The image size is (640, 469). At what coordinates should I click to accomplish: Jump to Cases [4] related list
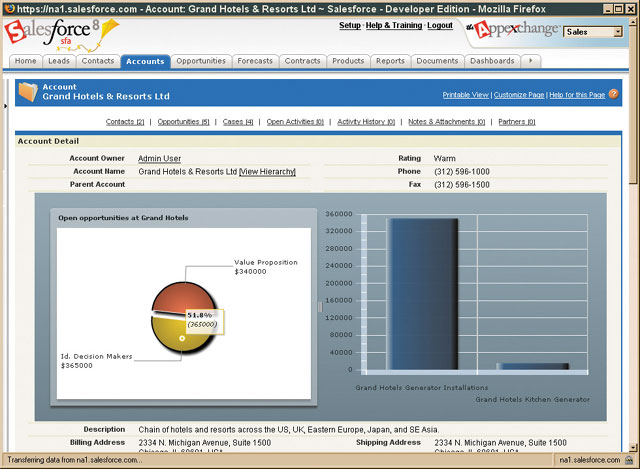pos(238,122)
